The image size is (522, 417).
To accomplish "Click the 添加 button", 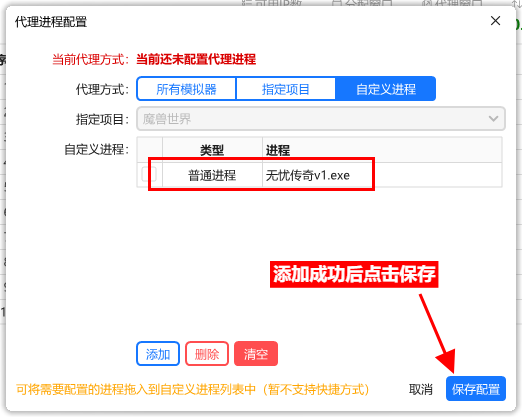I will click(x=158, y=354).
